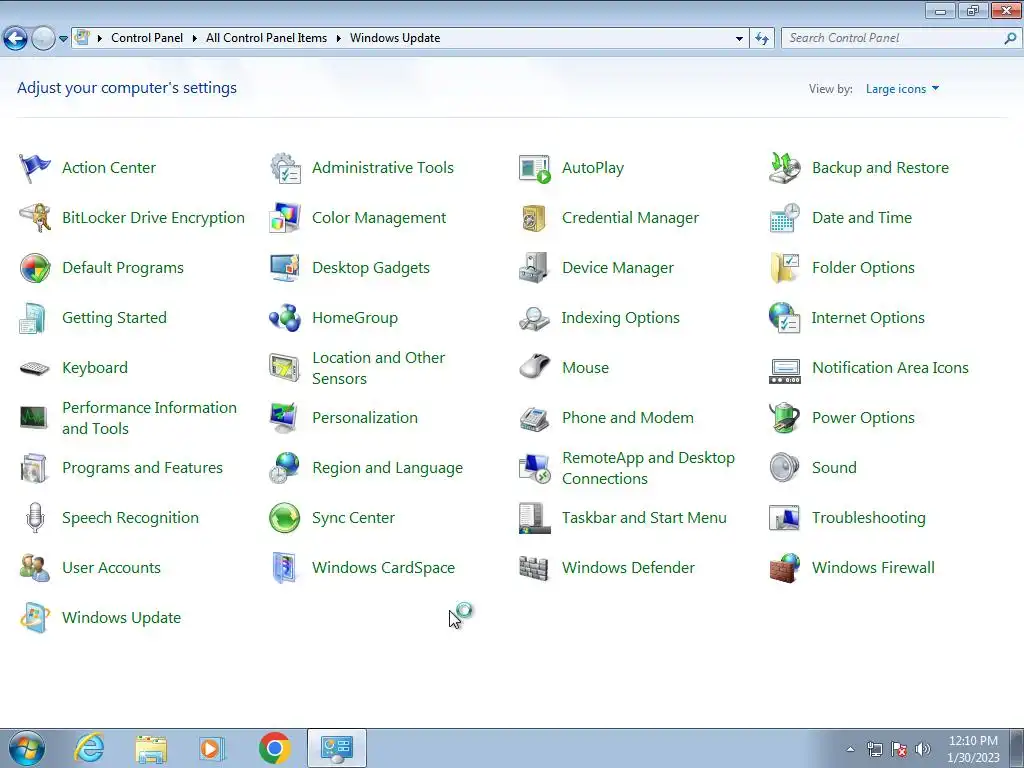Click the Desktop Gadgets icon

tap(285, 268)
